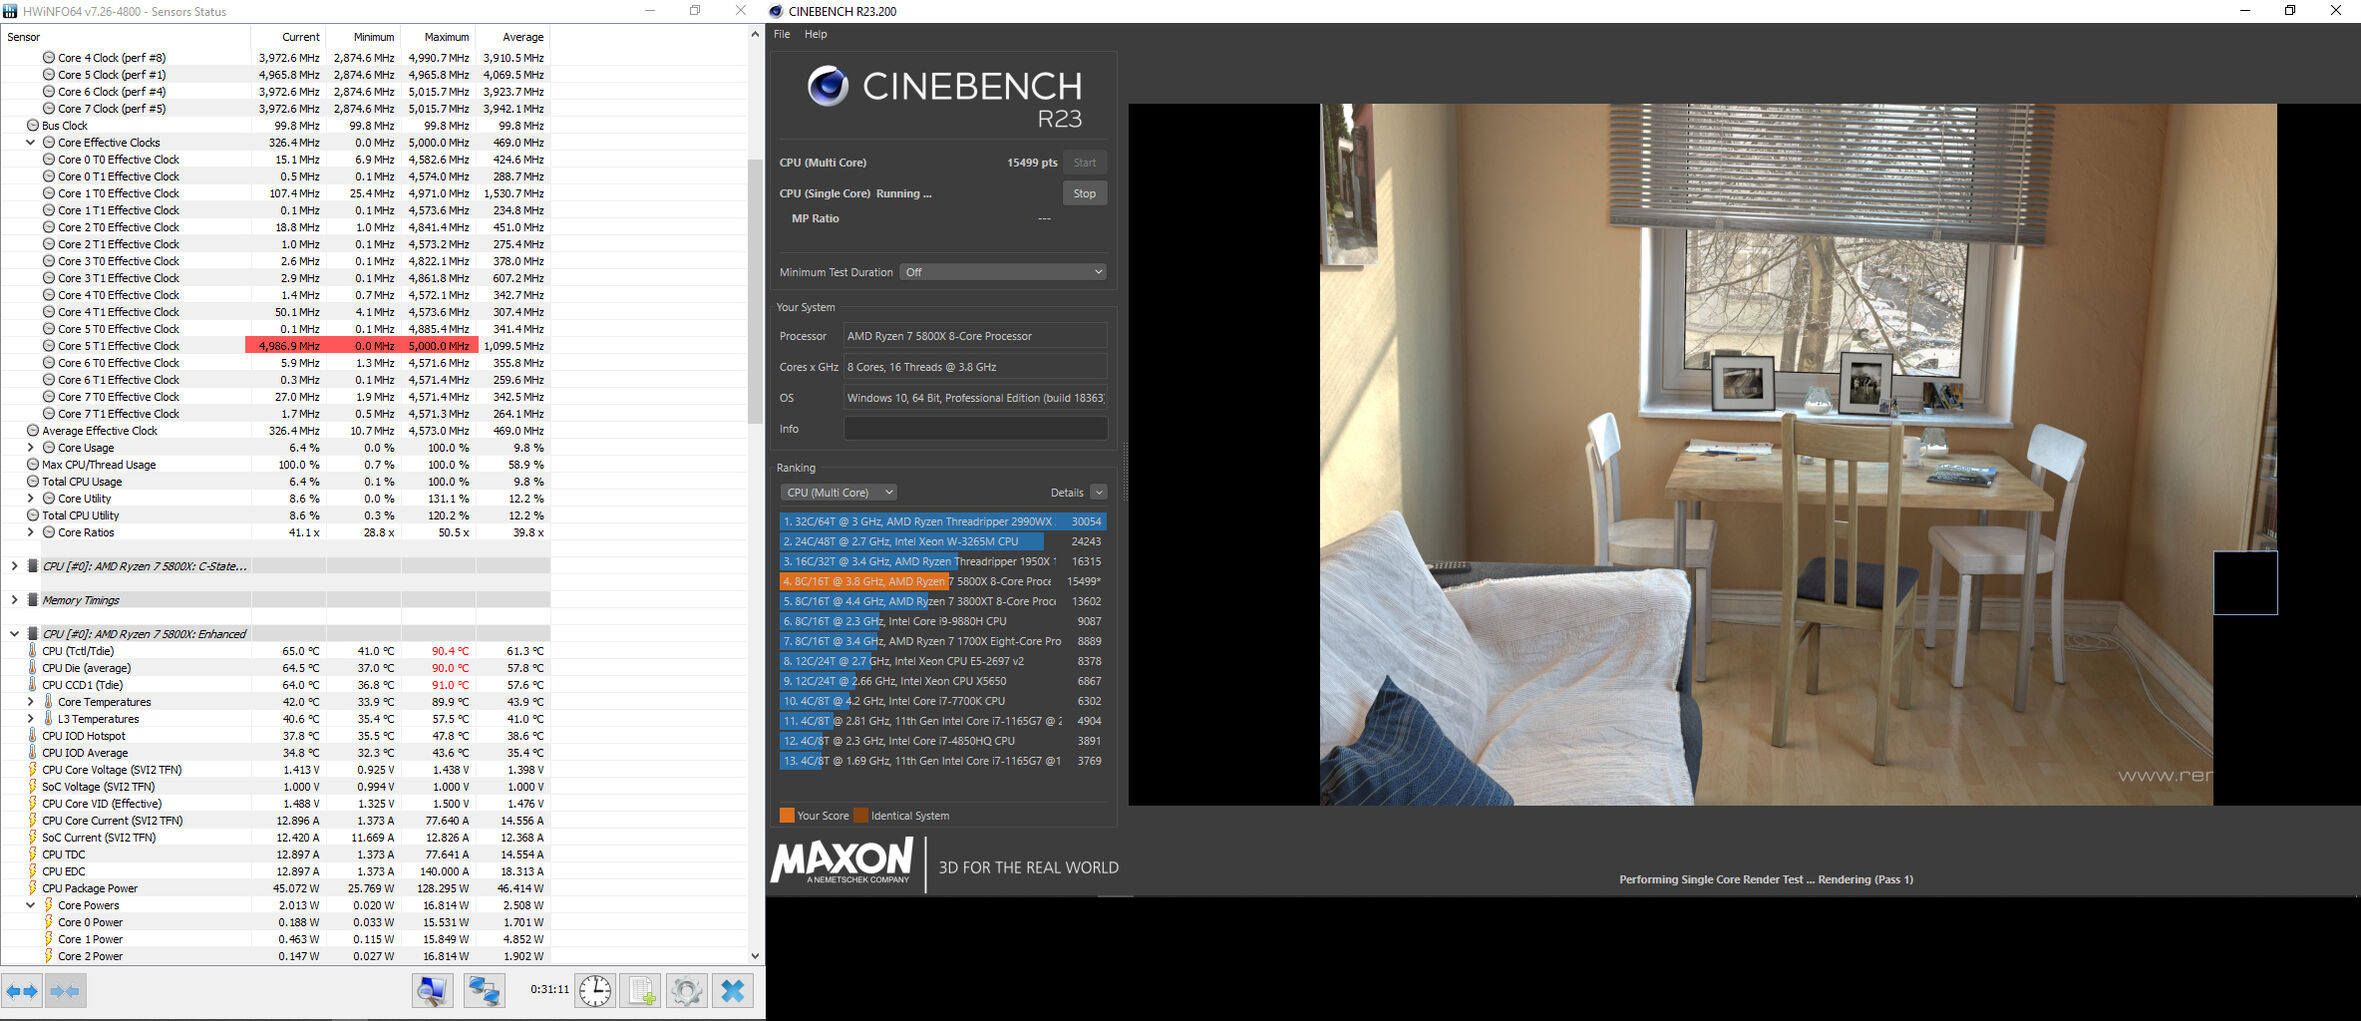Click the Info input field in Cinebench
Image resolution: width=2361 pixels, height=1021 pixels.
pyautogui.click(x=975, y=429)
